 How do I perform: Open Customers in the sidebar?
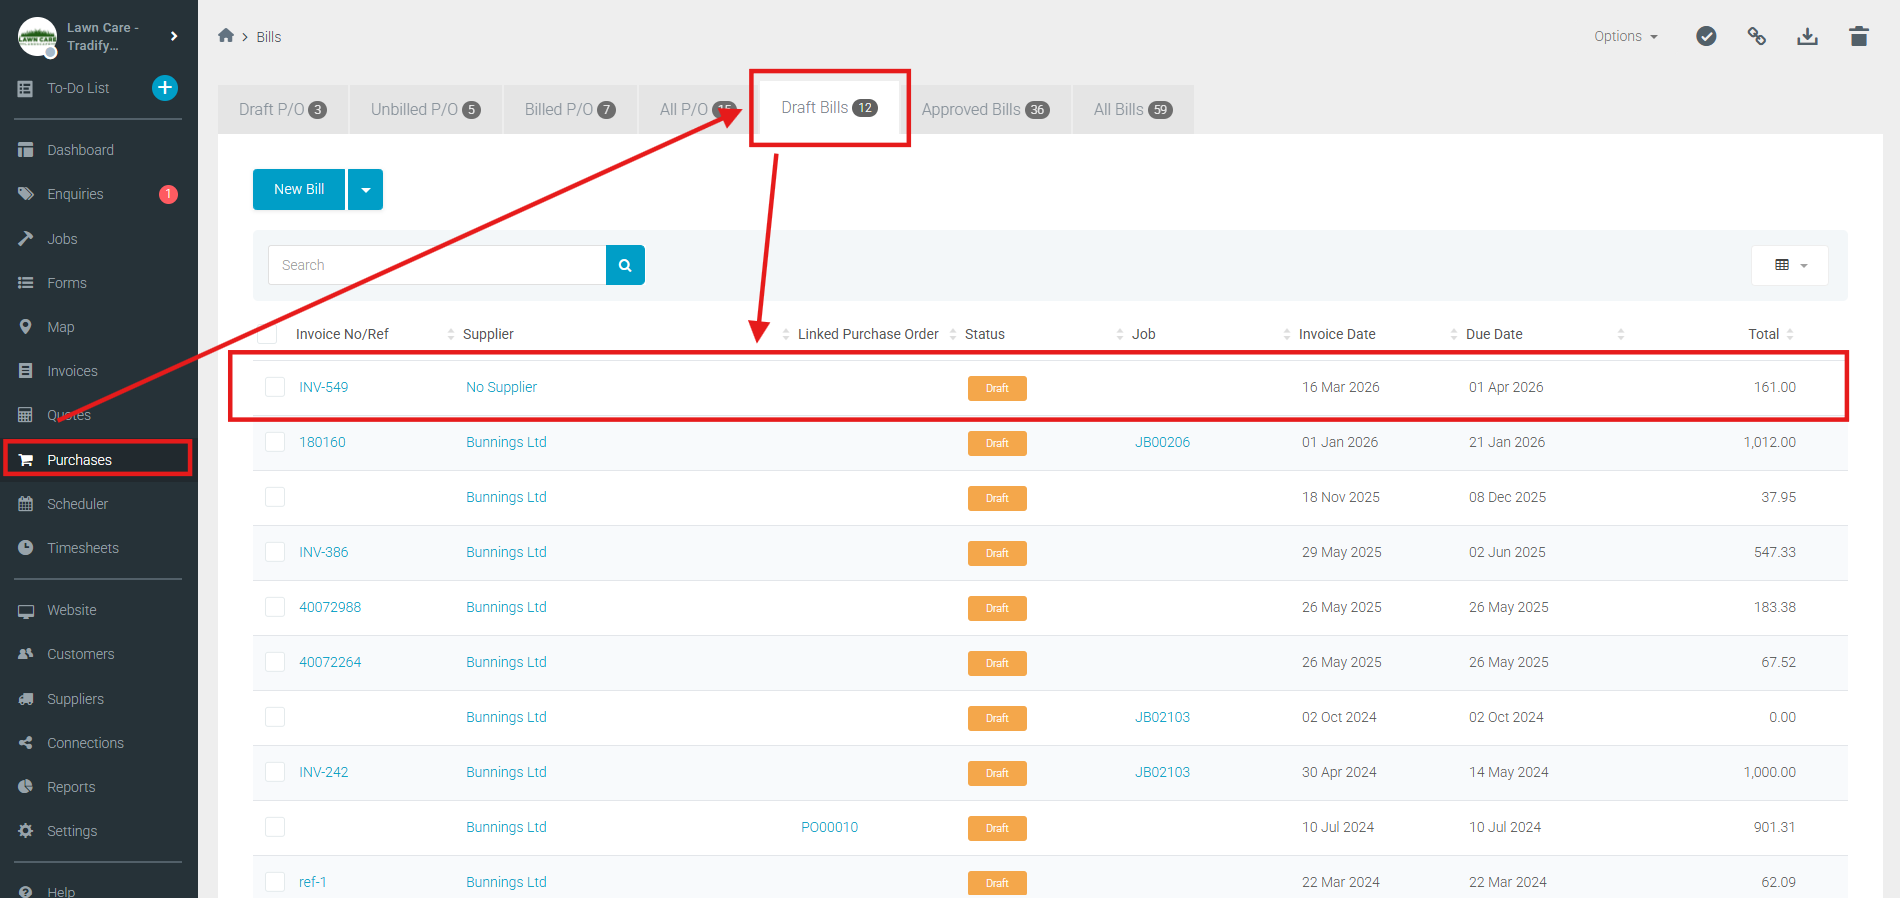coord(80,654)
